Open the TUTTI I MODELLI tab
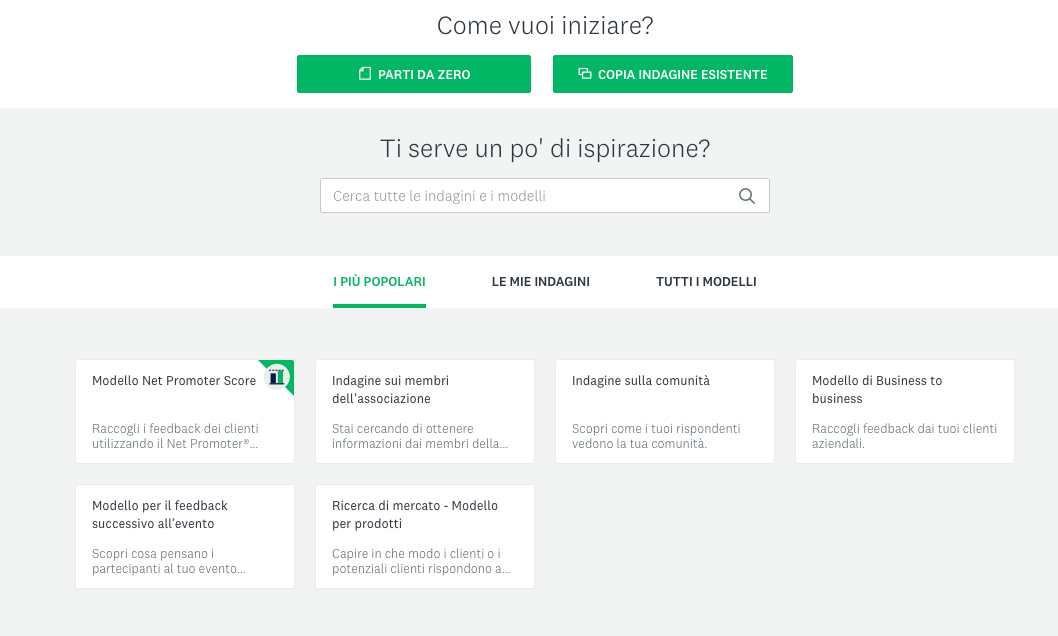This screenshot has height=636, width=1058. (706, 282)
